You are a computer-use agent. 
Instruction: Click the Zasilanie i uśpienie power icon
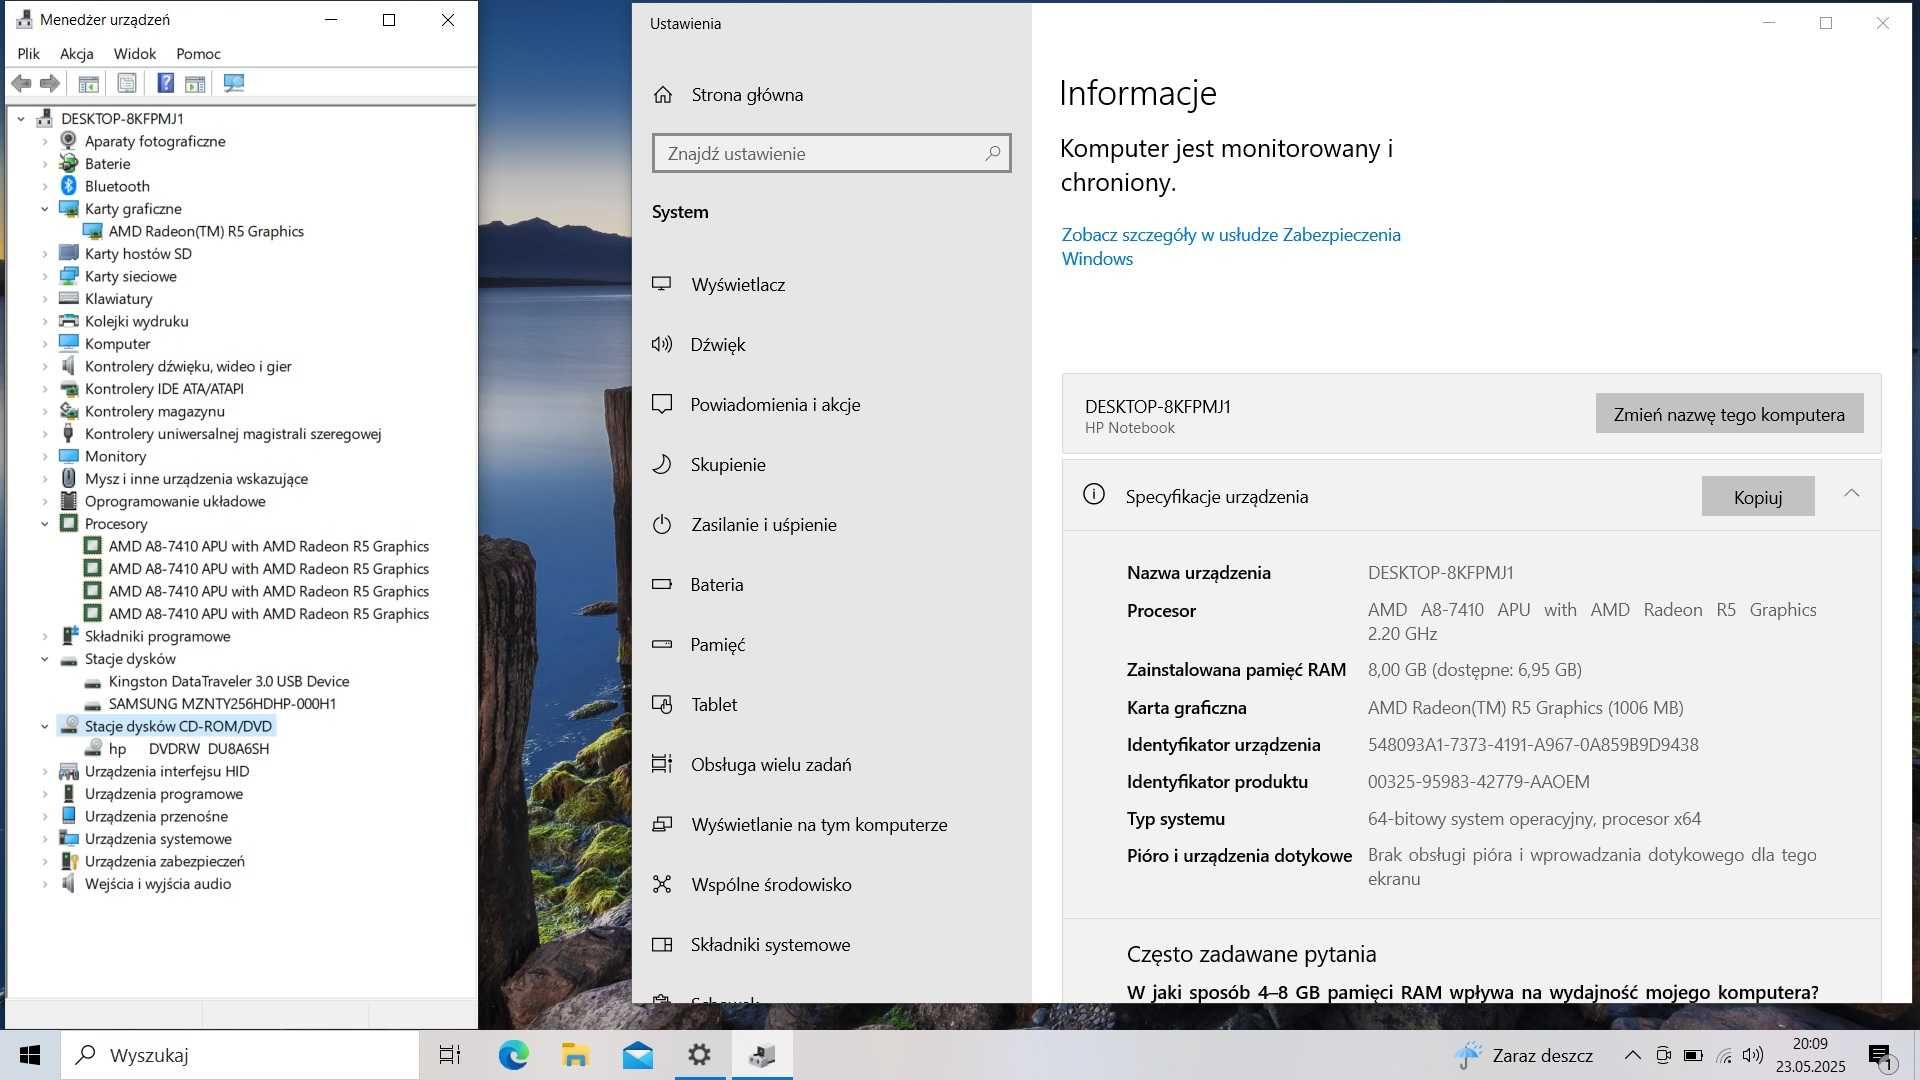click(x=661, y=524)
